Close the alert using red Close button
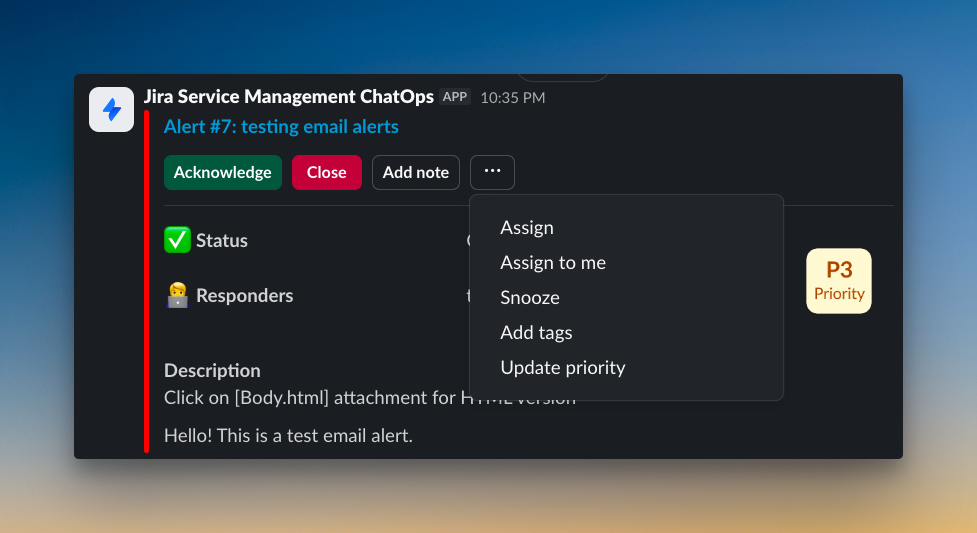The width and height of the screenshot is (977, 533). pos(326,172)
